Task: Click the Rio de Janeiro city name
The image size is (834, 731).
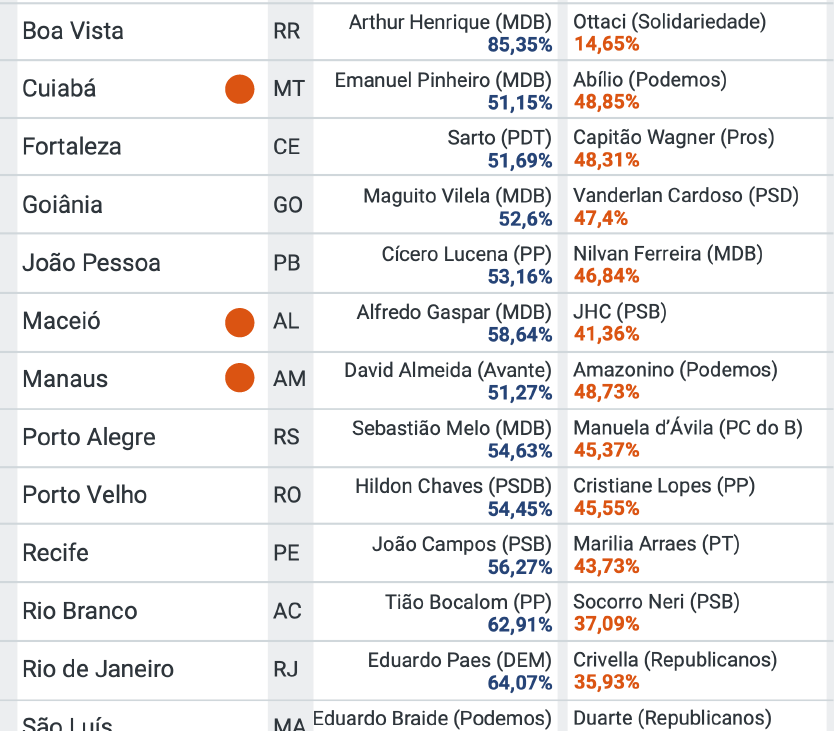Action: point(98,669)
